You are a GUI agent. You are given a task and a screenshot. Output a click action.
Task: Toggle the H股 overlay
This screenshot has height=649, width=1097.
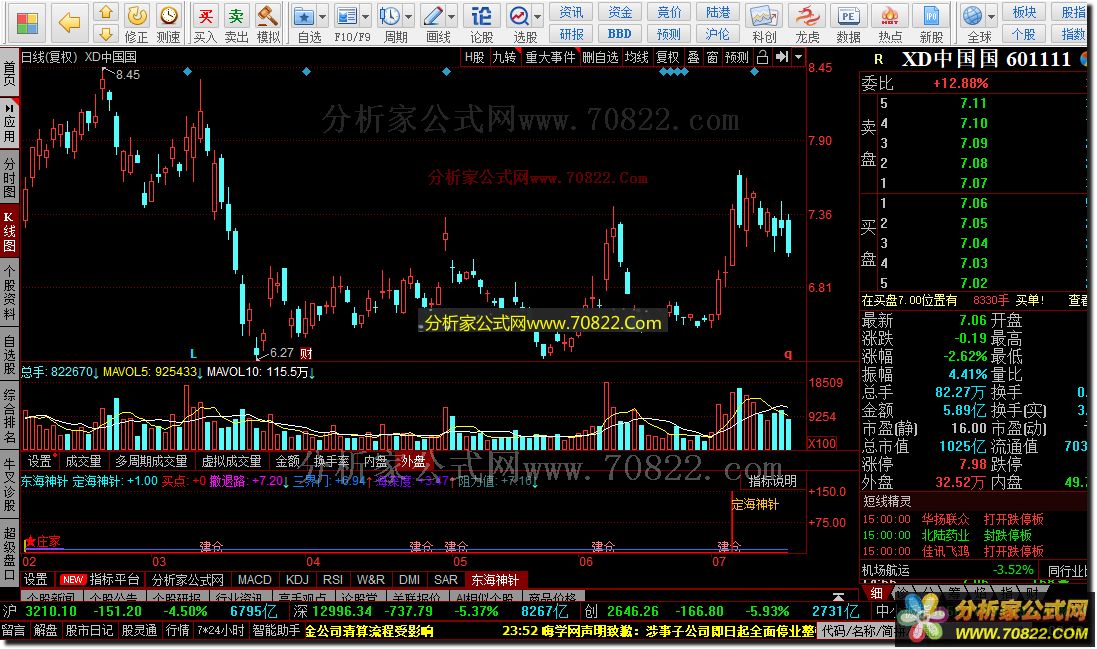tap(474, 57)
